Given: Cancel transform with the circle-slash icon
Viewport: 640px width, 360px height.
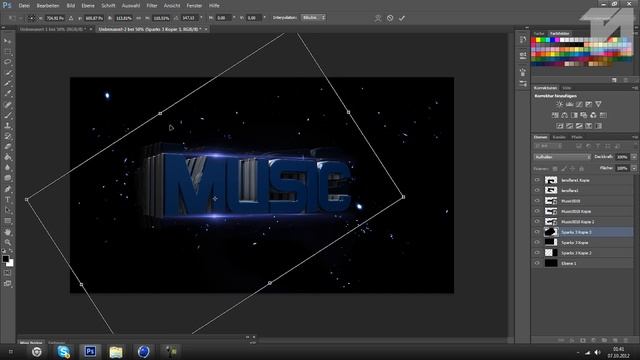Looking at the screenshot, I should [x=390, y=18].
